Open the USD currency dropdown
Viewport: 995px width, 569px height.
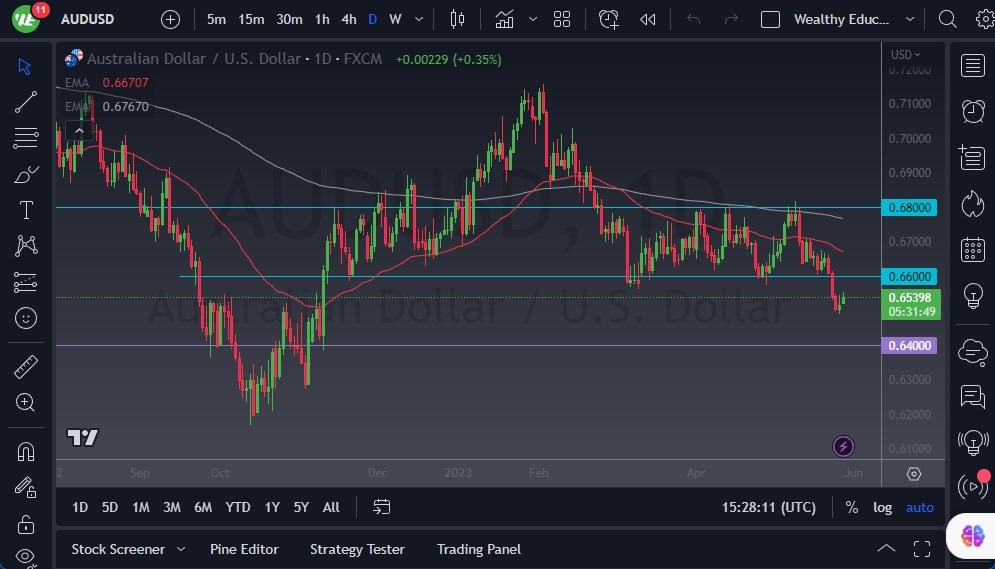[906, 55]
